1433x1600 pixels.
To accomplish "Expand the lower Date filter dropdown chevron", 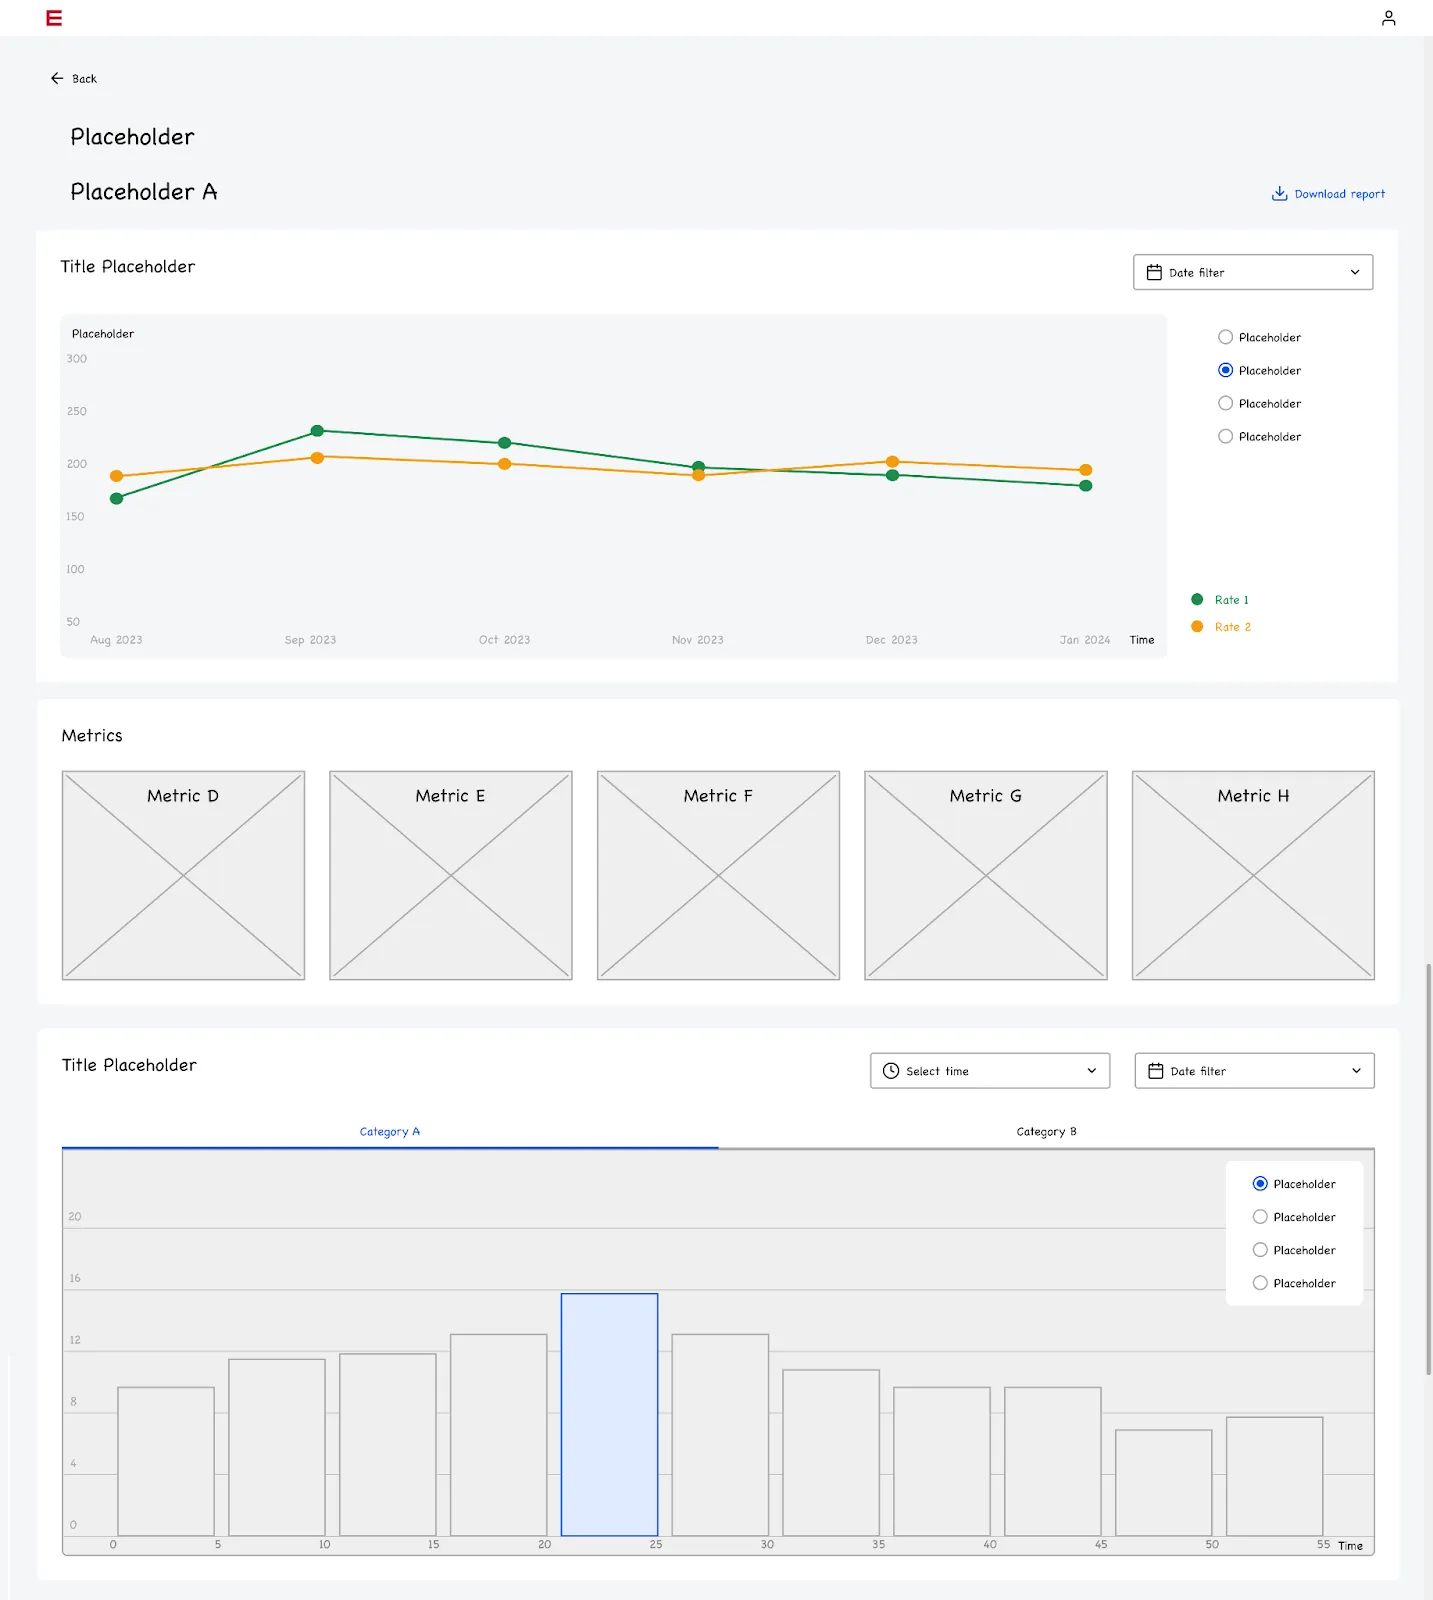I will coord(1357,1071).
